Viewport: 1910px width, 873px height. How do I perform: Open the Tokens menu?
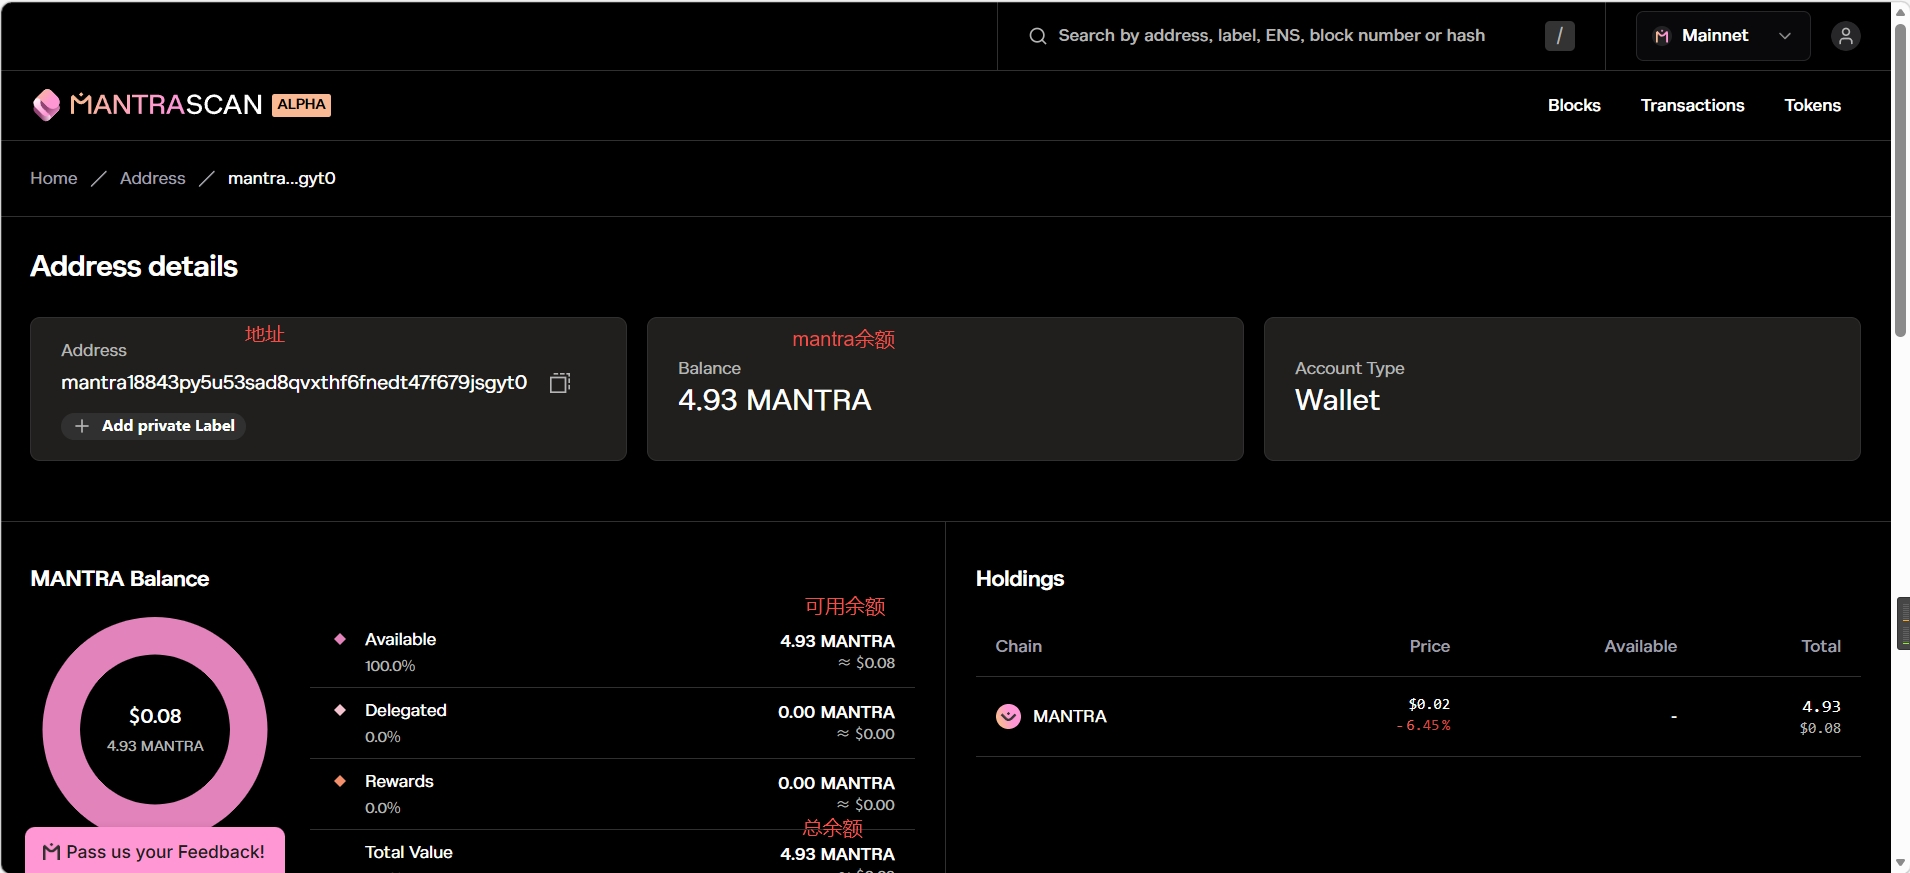(1812, 105)
